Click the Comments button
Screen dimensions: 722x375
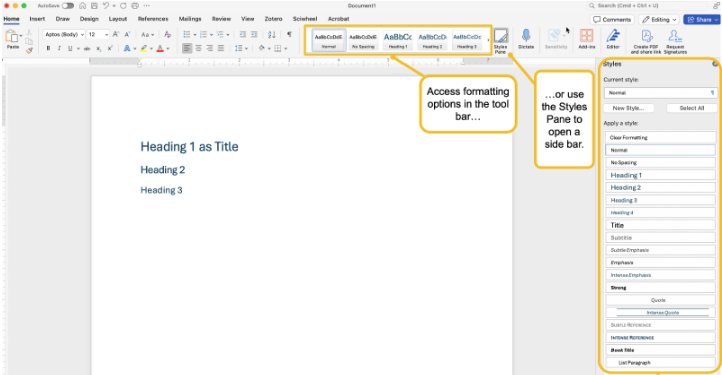point(612,19)
